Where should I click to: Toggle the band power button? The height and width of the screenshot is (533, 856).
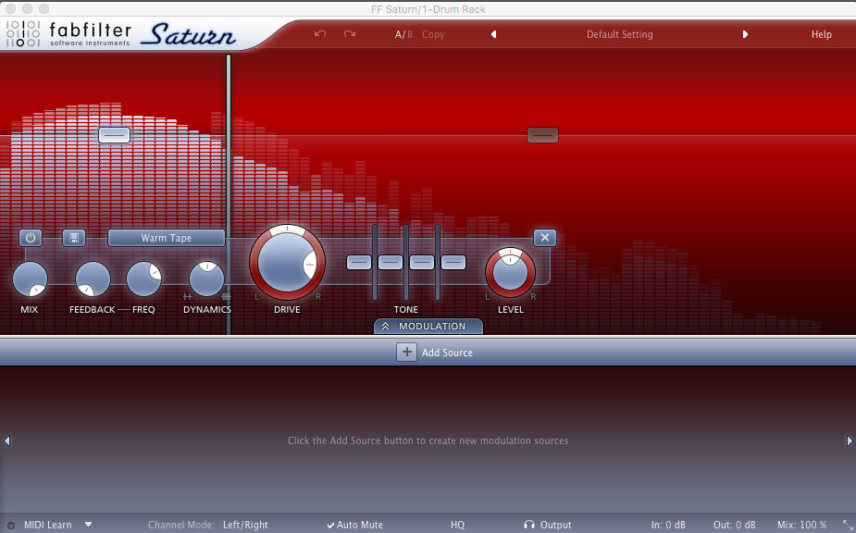31,238
